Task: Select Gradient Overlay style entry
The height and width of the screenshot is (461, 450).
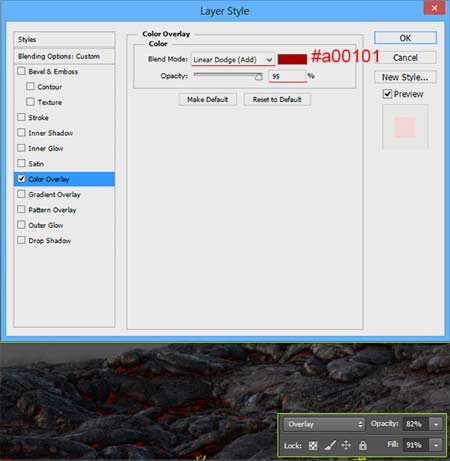Action: [54, 194]
